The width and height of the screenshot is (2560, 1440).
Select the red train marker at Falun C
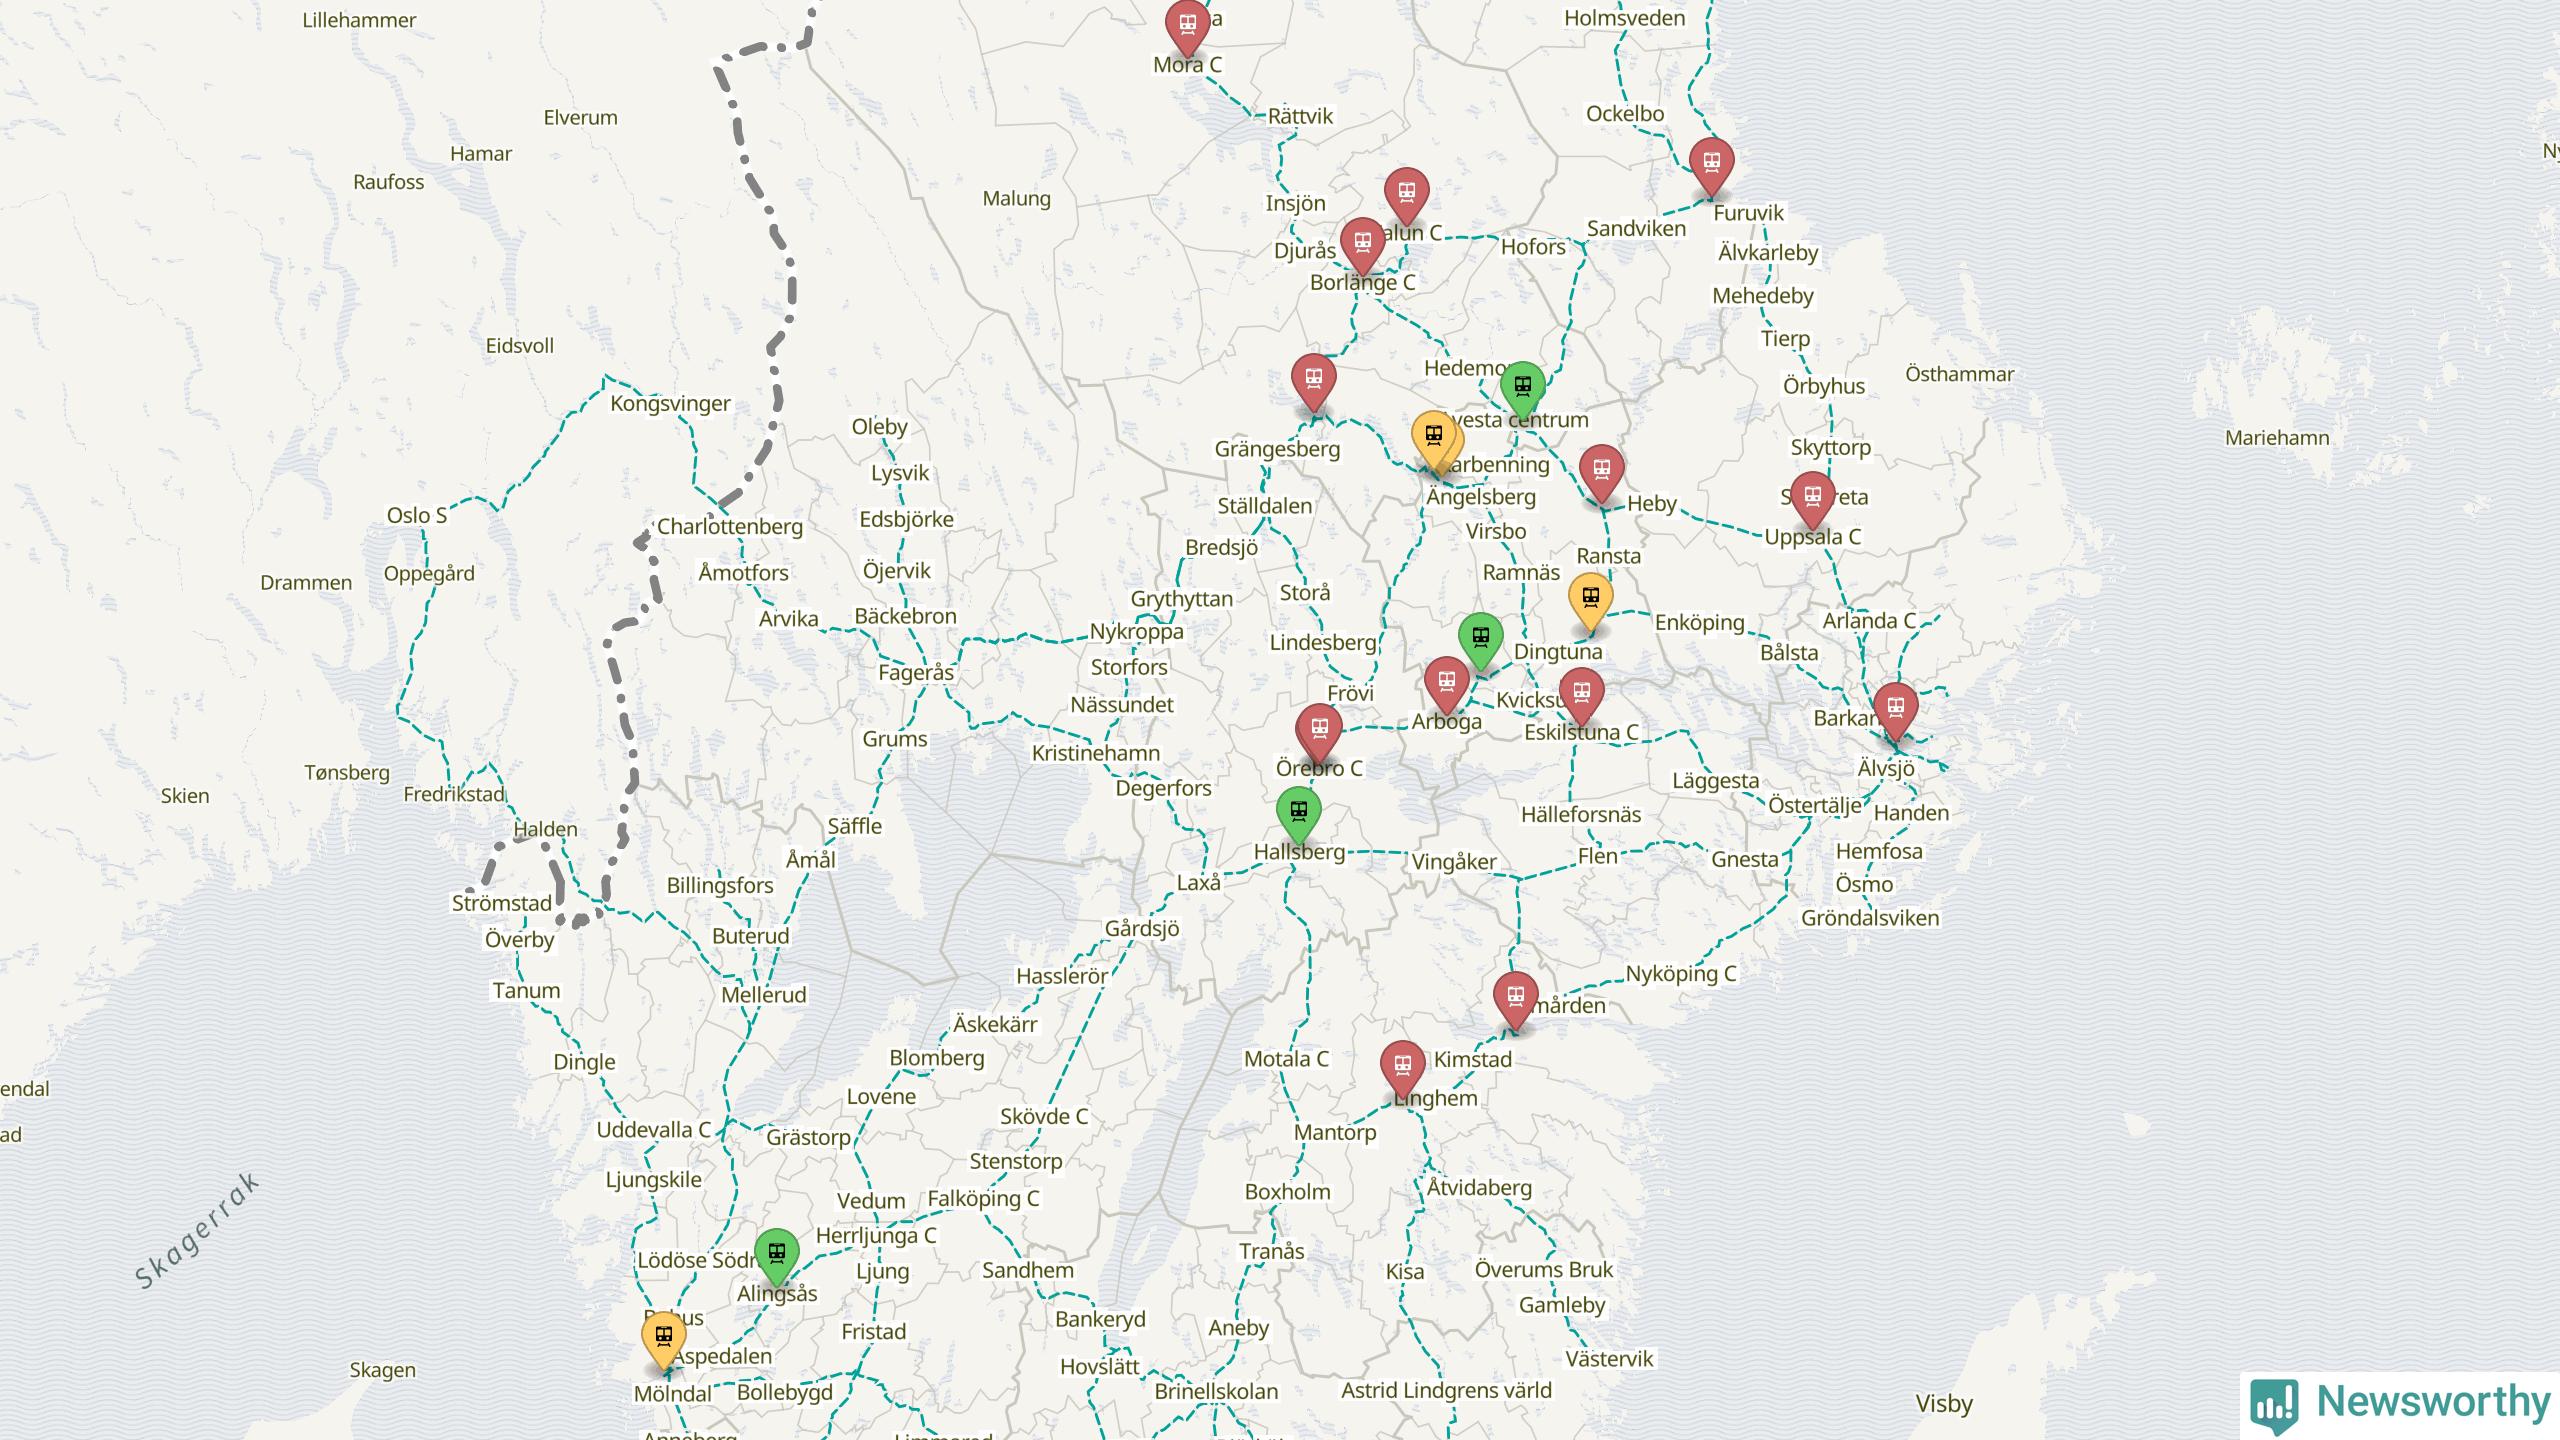pos(1406,193)
